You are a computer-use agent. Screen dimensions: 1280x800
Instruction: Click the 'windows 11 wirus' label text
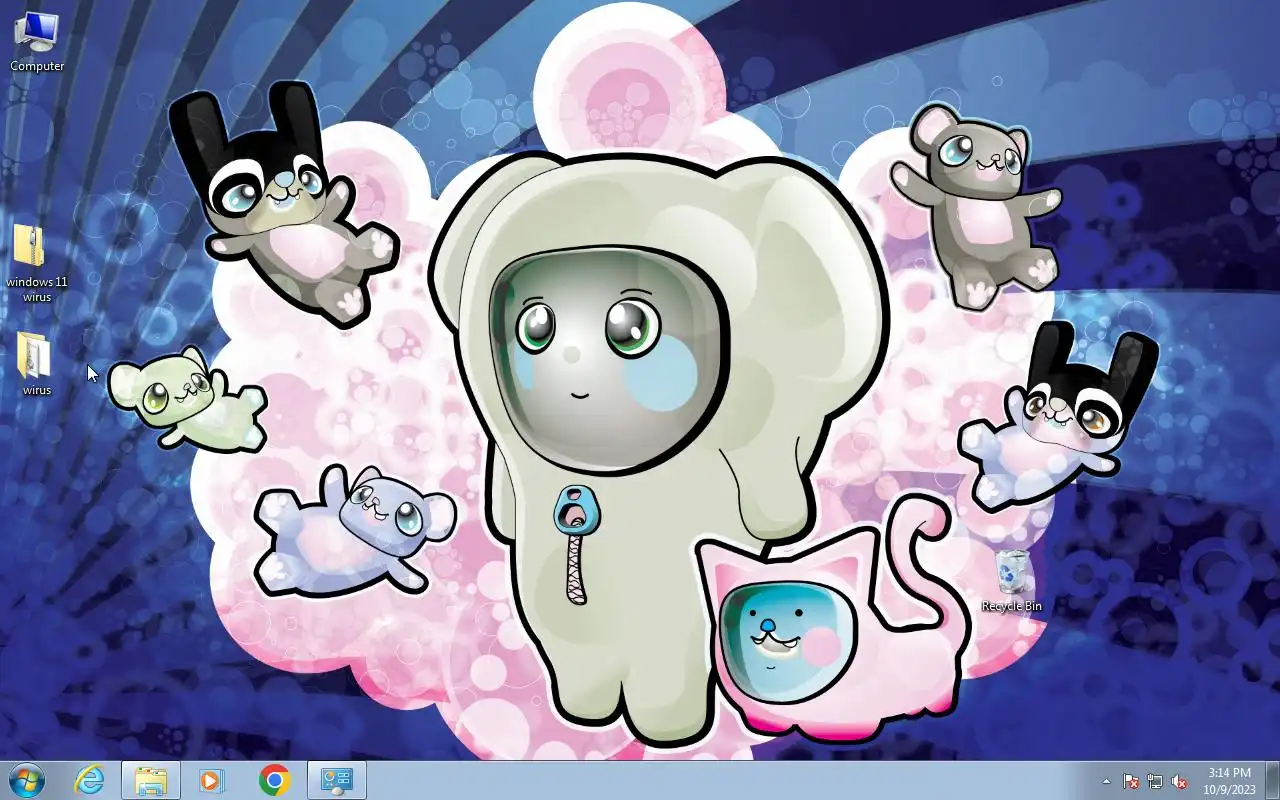click(x=37, y=289)
